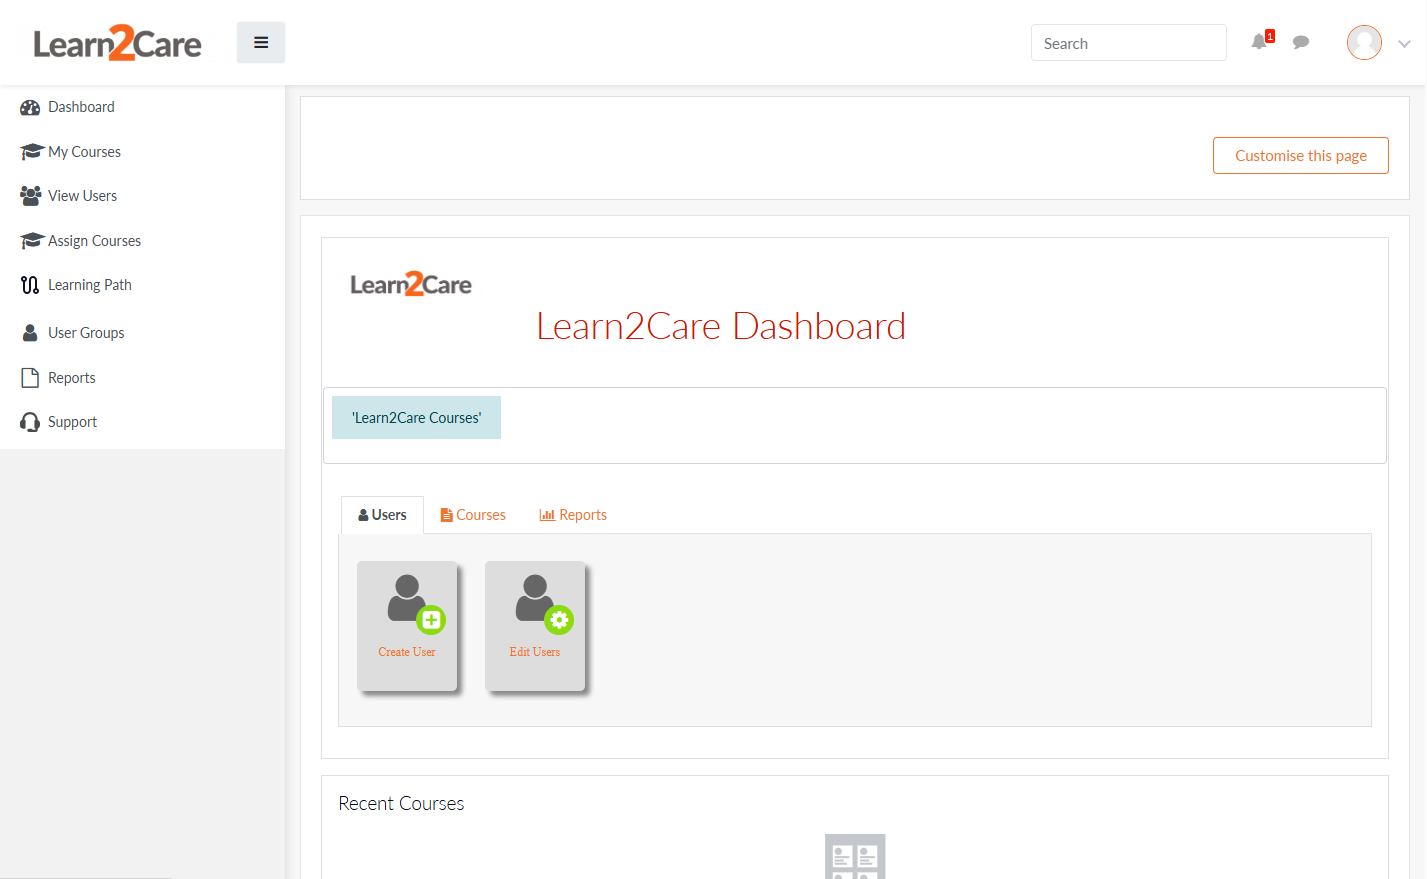
Task: Expand the user menu dropdown arrow
Action: (x=1404, y=44)
